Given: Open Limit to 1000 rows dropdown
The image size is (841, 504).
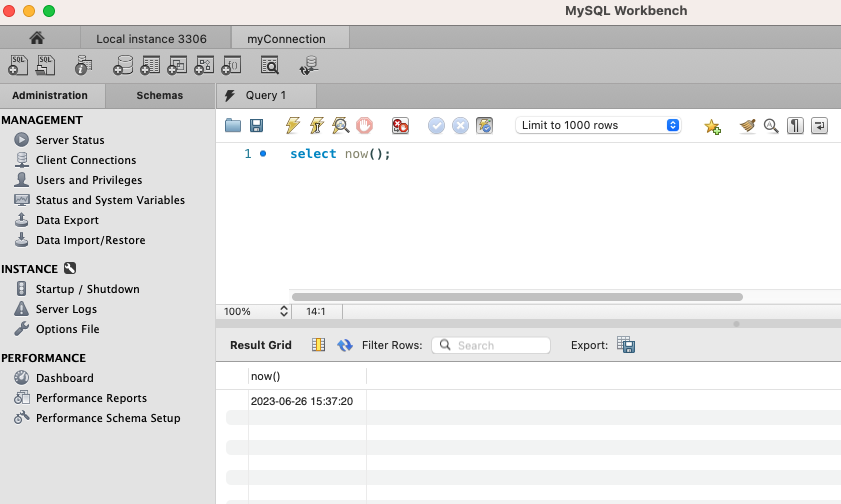Looking at the screenshot, I should [x=598, y=125].
